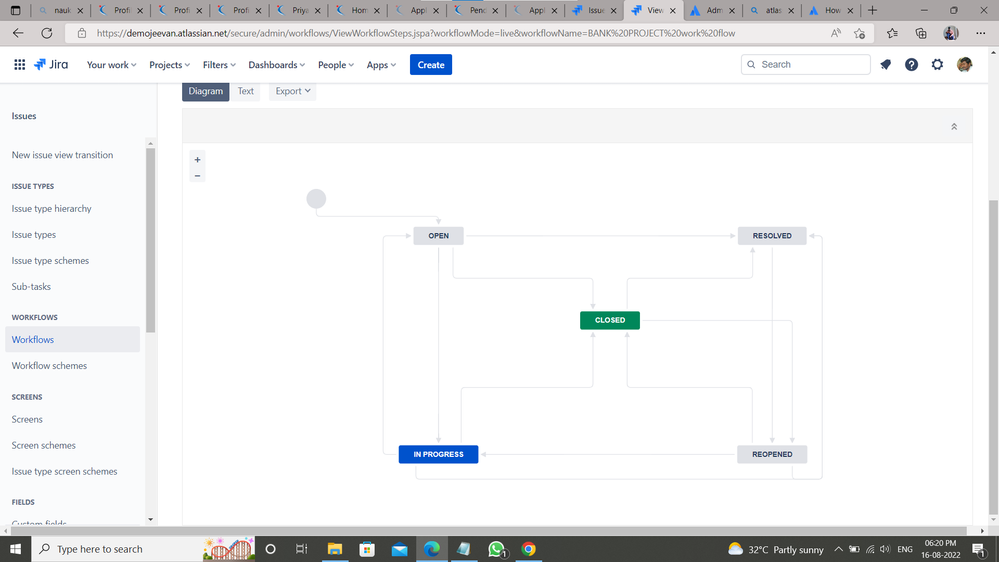Open the tab actions menu icon
This screenshot has height=562, width=999.
tap(16, 10)
